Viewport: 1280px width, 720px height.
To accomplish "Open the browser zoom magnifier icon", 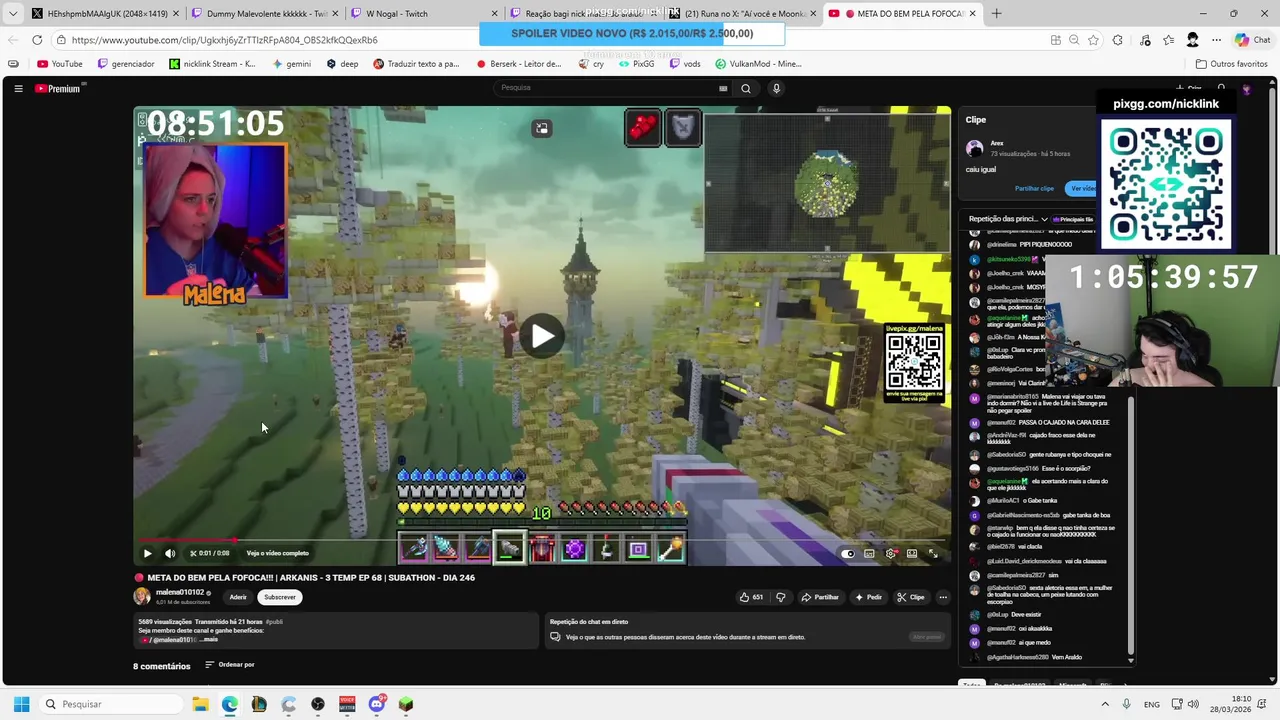I will pyautogui.click(x=1074, y=40).
